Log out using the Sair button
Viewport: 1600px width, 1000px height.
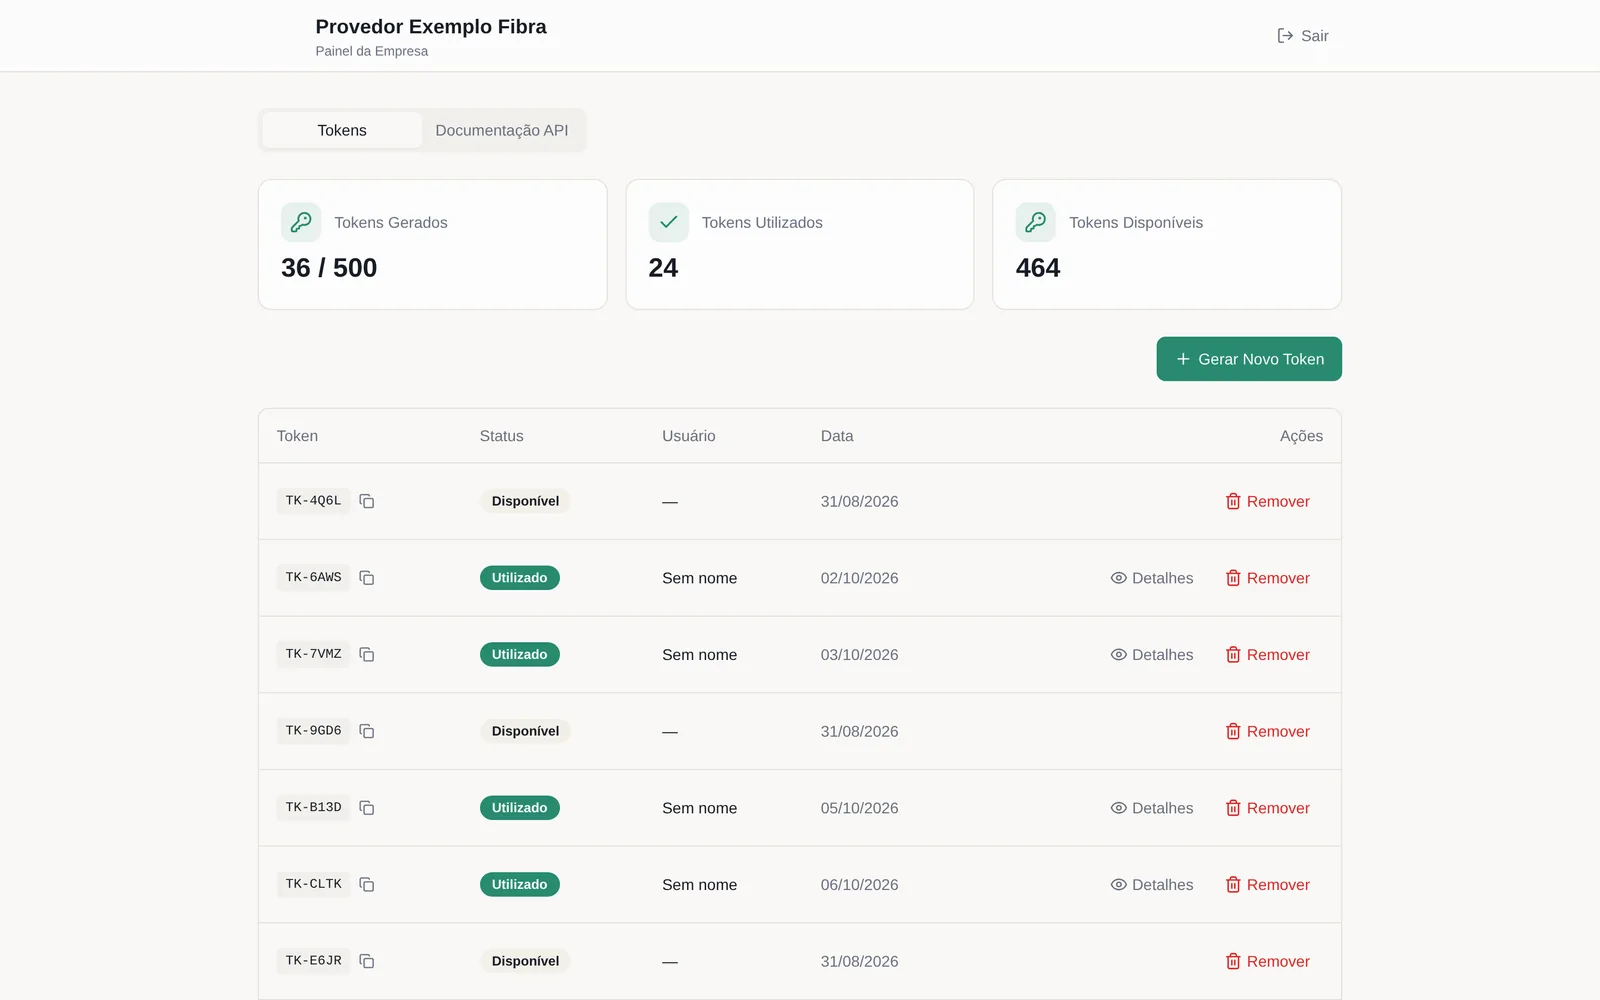click(1303, 36)
